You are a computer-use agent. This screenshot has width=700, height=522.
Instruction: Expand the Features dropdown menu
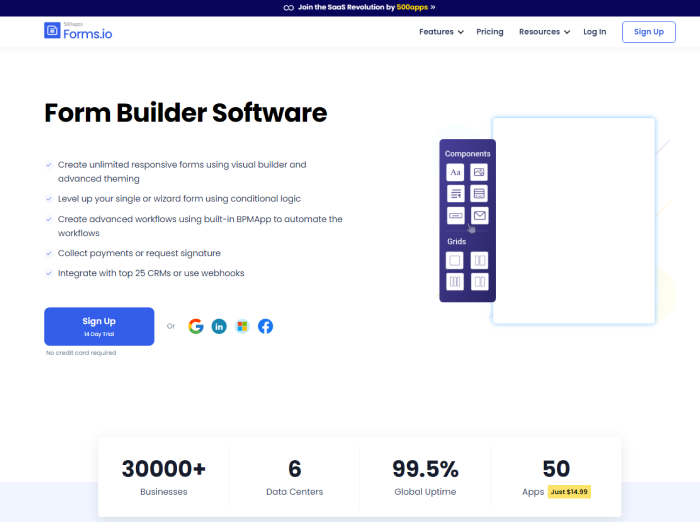tap(441, 32)
